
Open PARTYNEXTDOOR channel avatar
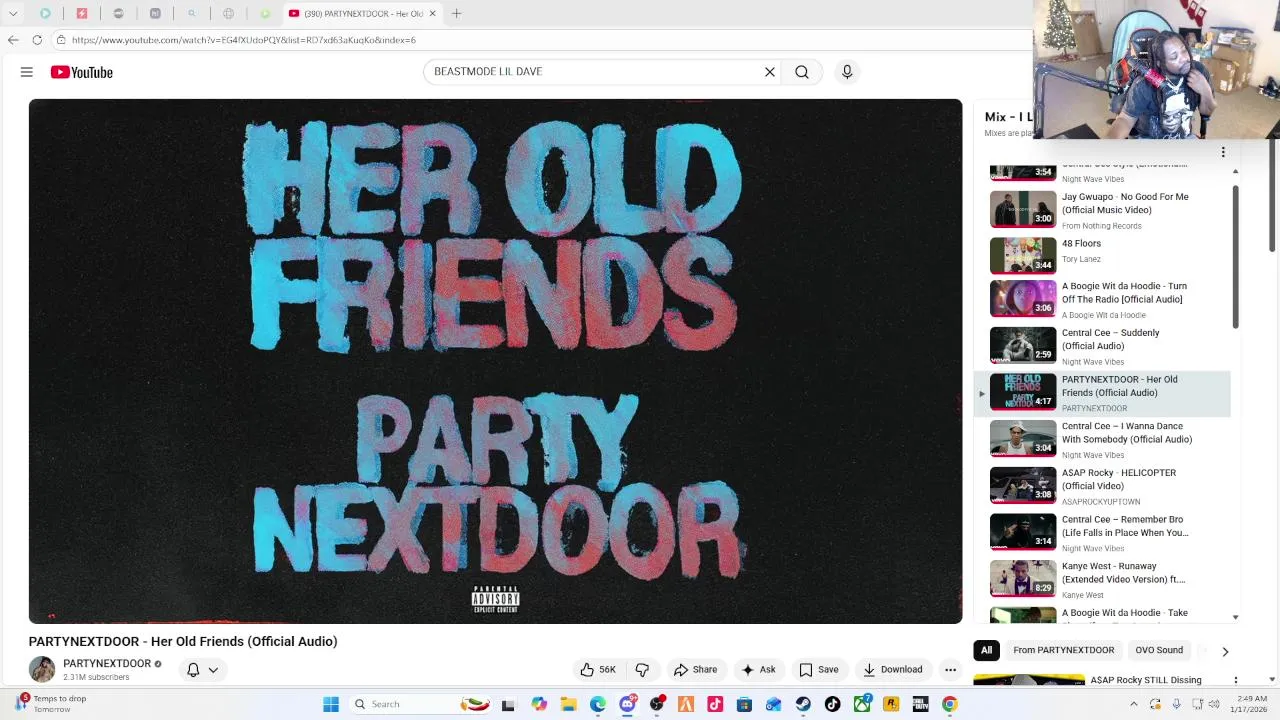pyautogui.click(x=42, y=669)
